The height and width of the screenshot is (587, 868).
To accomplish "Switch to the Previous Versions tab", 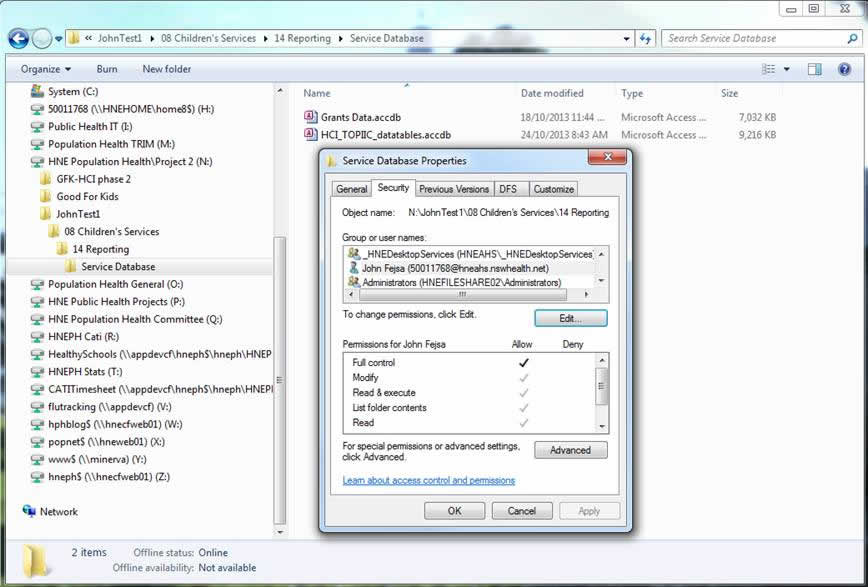I will (x=453, y=189).
